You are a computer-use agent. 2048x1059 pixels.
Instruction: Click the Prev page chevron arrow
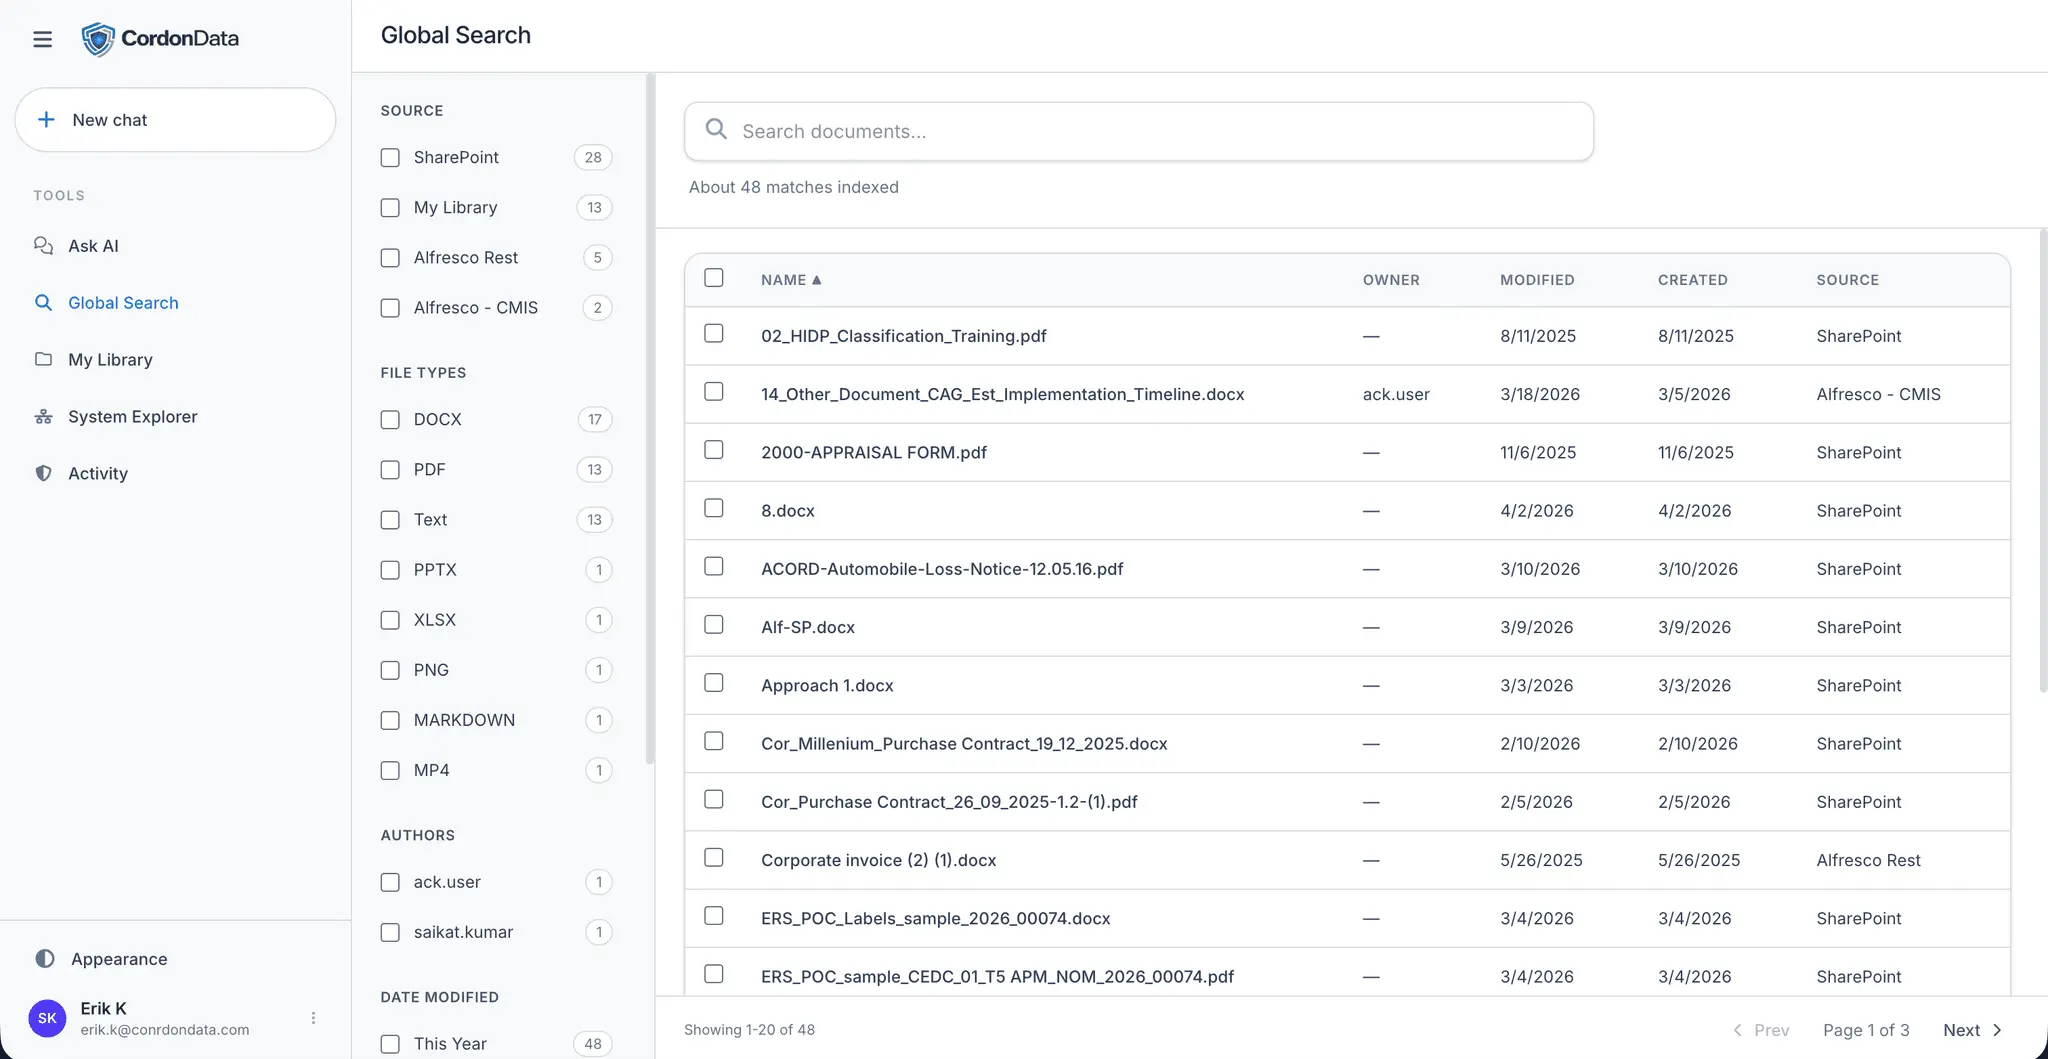click(x=1738, y=1030)
